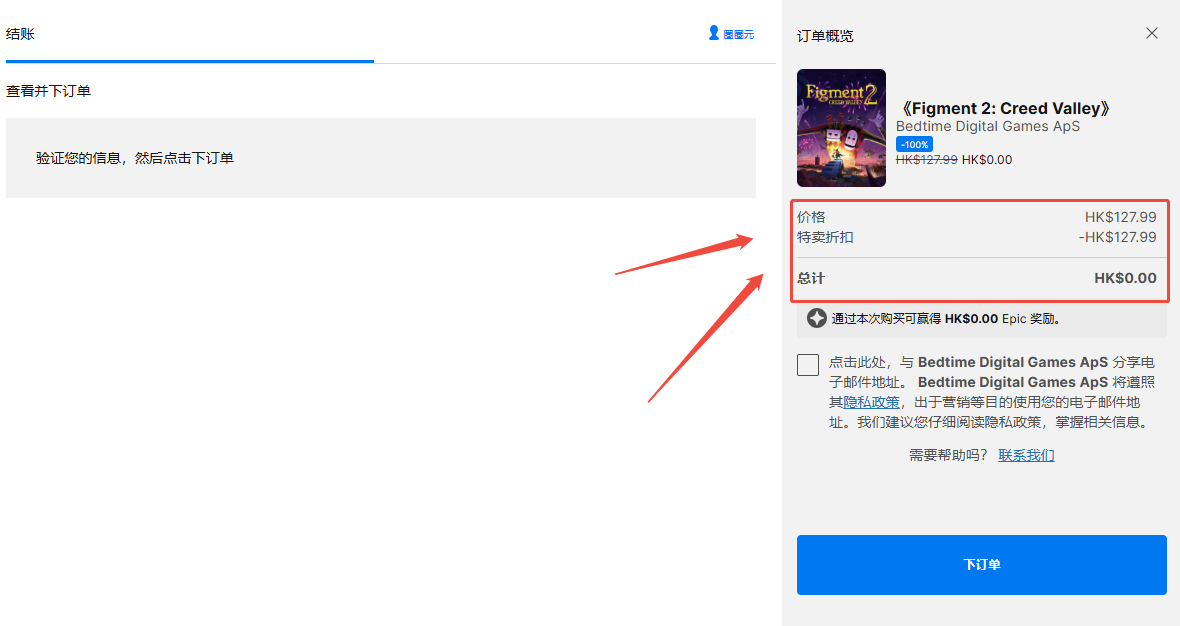The image size is (1180, 626).
Task: Click the 联系我们 contact link
Action: click(1026, 454)
